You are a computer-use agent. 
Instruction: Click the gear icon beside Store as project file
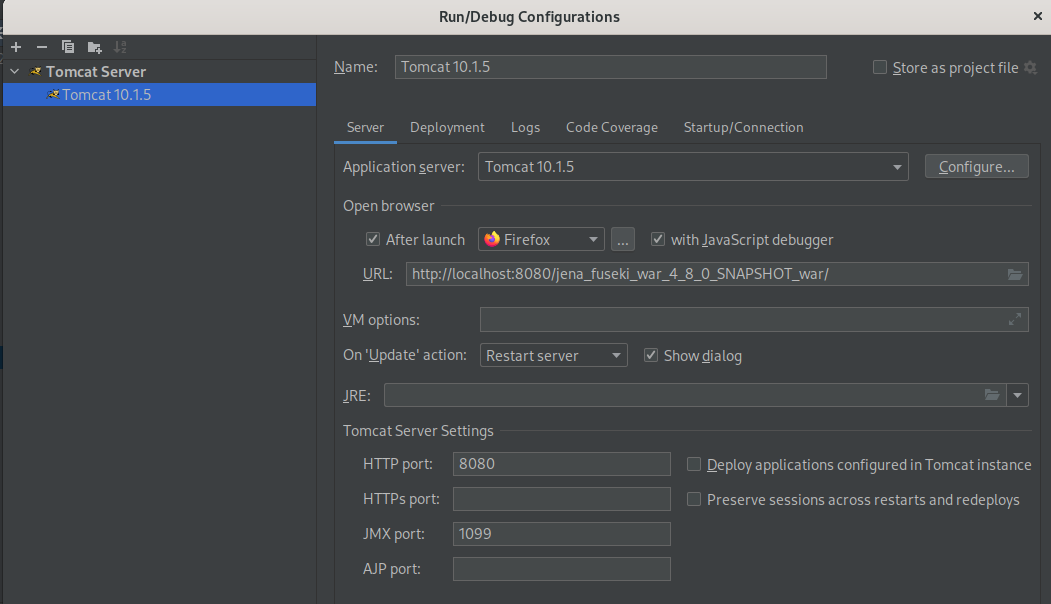tap(1030, 68)
